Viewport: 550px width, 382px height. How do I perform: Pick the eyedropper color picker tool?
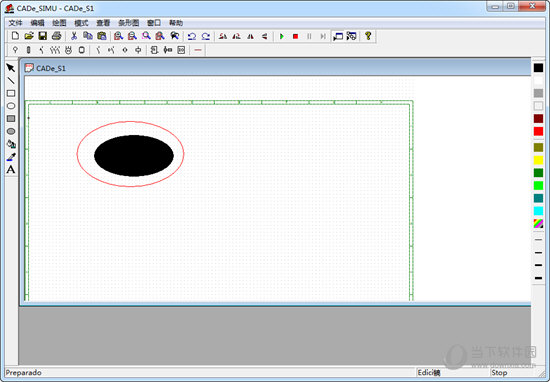pos(11,157)
